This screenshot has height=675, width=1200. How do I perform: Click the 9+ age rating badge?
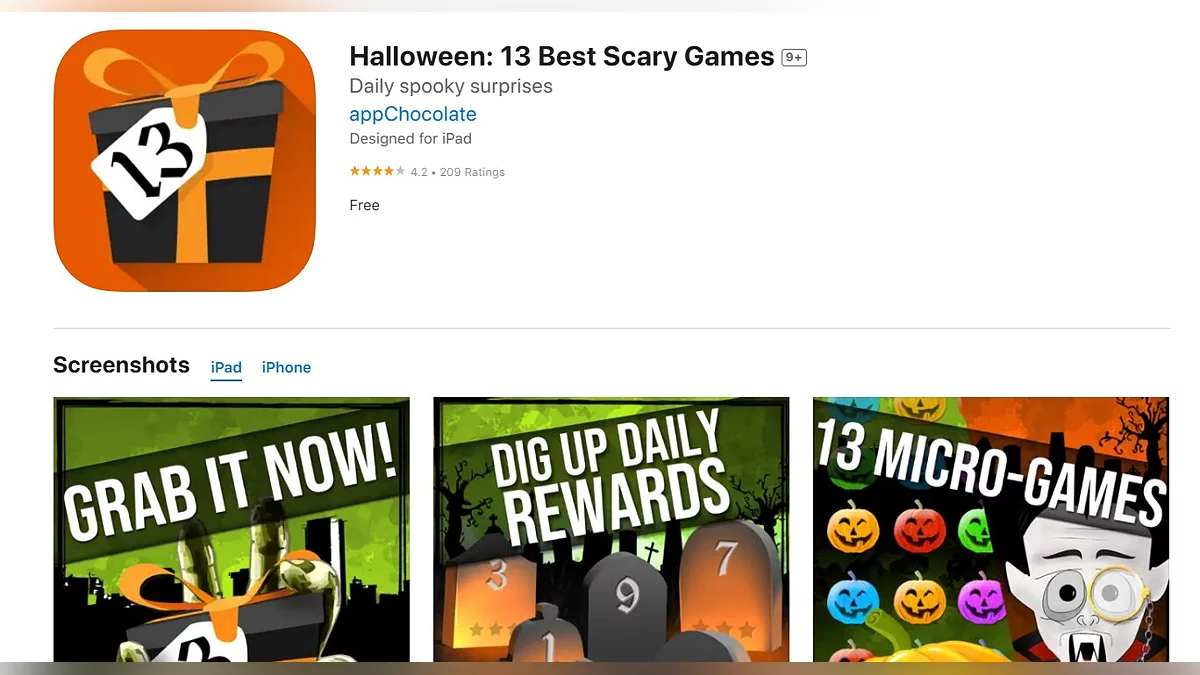tap(794, 58)
